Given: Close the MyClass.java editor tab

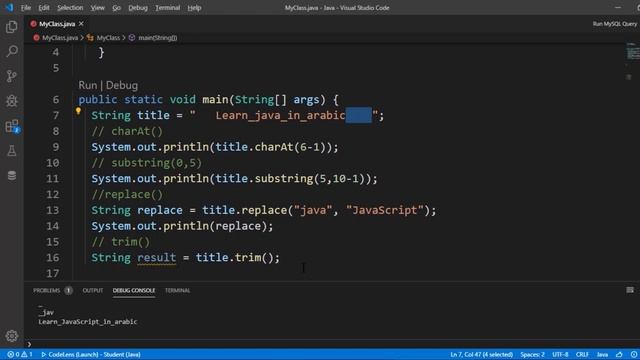Looking at the screenshot, I should tap(81, 24).
